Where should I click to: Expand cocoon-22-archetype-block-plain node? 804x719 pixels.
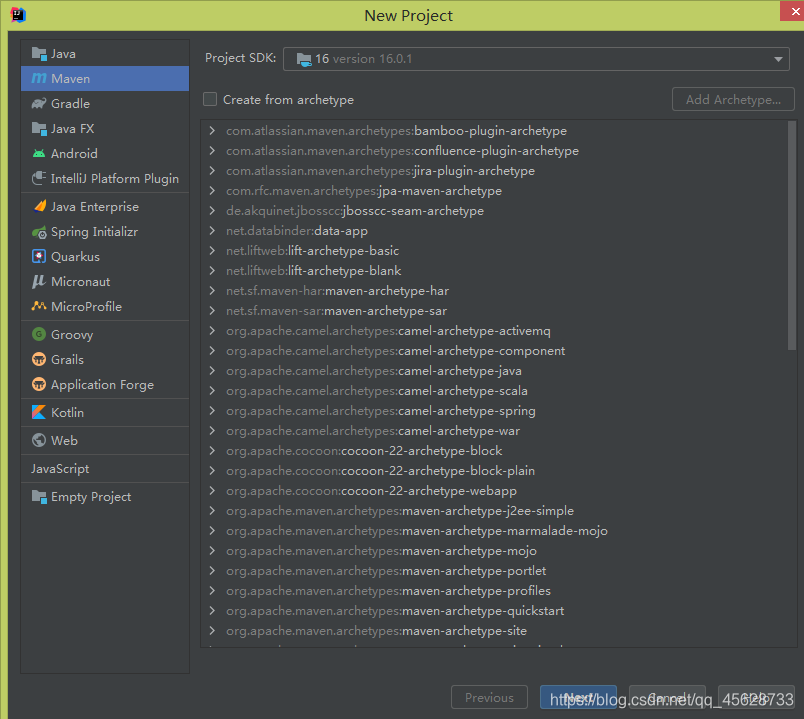(x=212, y=471)
